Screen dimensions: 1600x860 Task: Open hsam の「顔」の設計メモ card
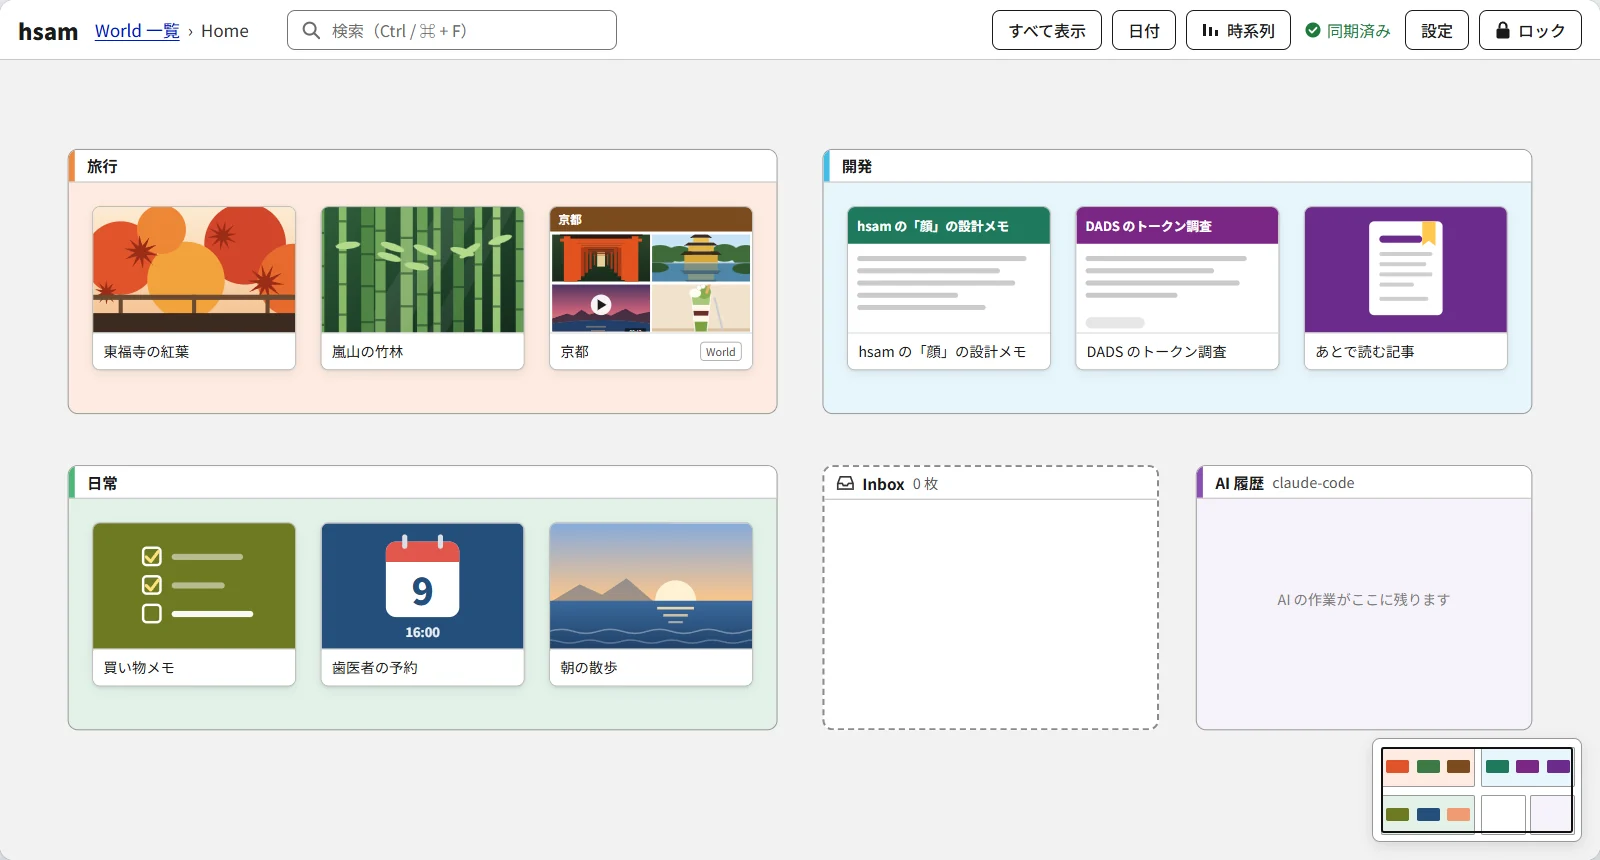click(949, 288)
